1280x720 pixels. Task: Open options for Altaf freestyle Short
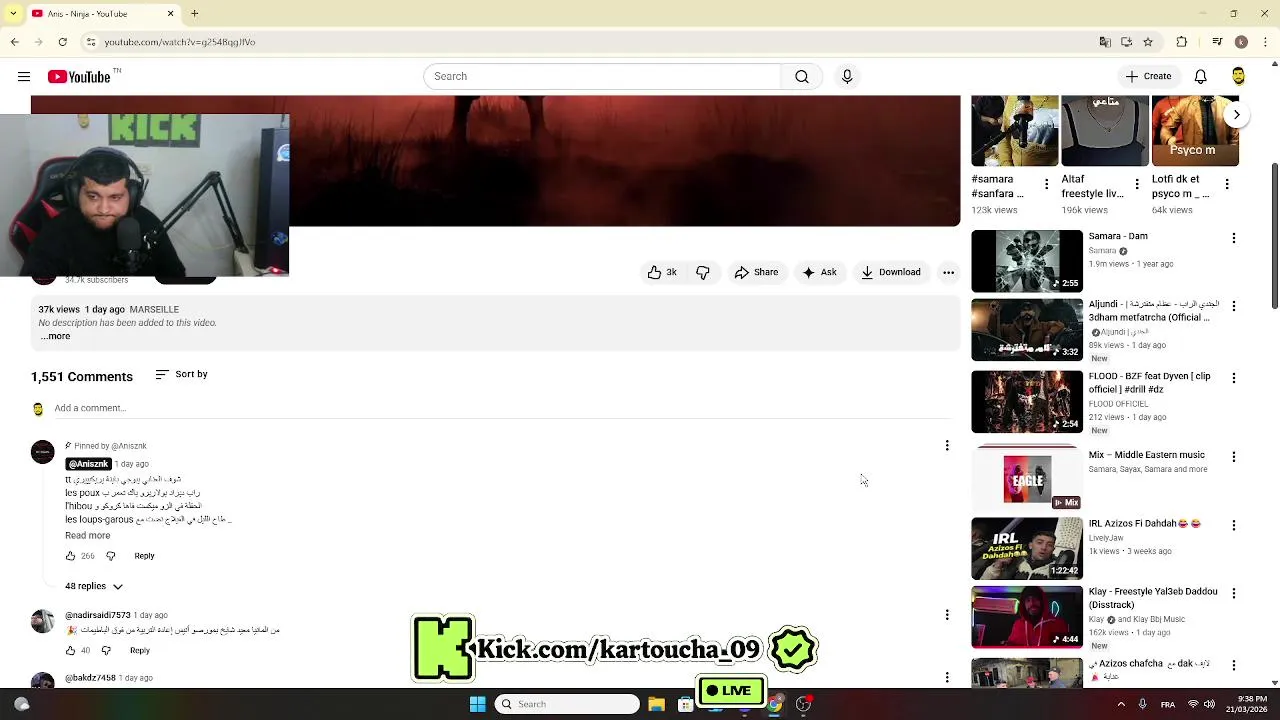tap(1137, 184)
